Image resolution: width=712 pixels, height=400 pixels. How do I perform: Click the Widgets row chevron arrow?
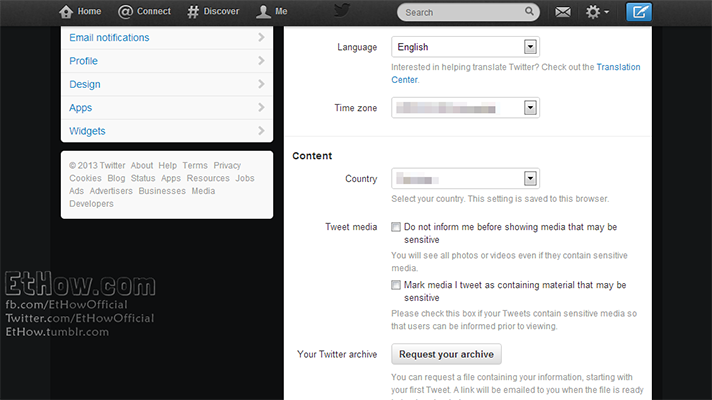tap(261, 131)
